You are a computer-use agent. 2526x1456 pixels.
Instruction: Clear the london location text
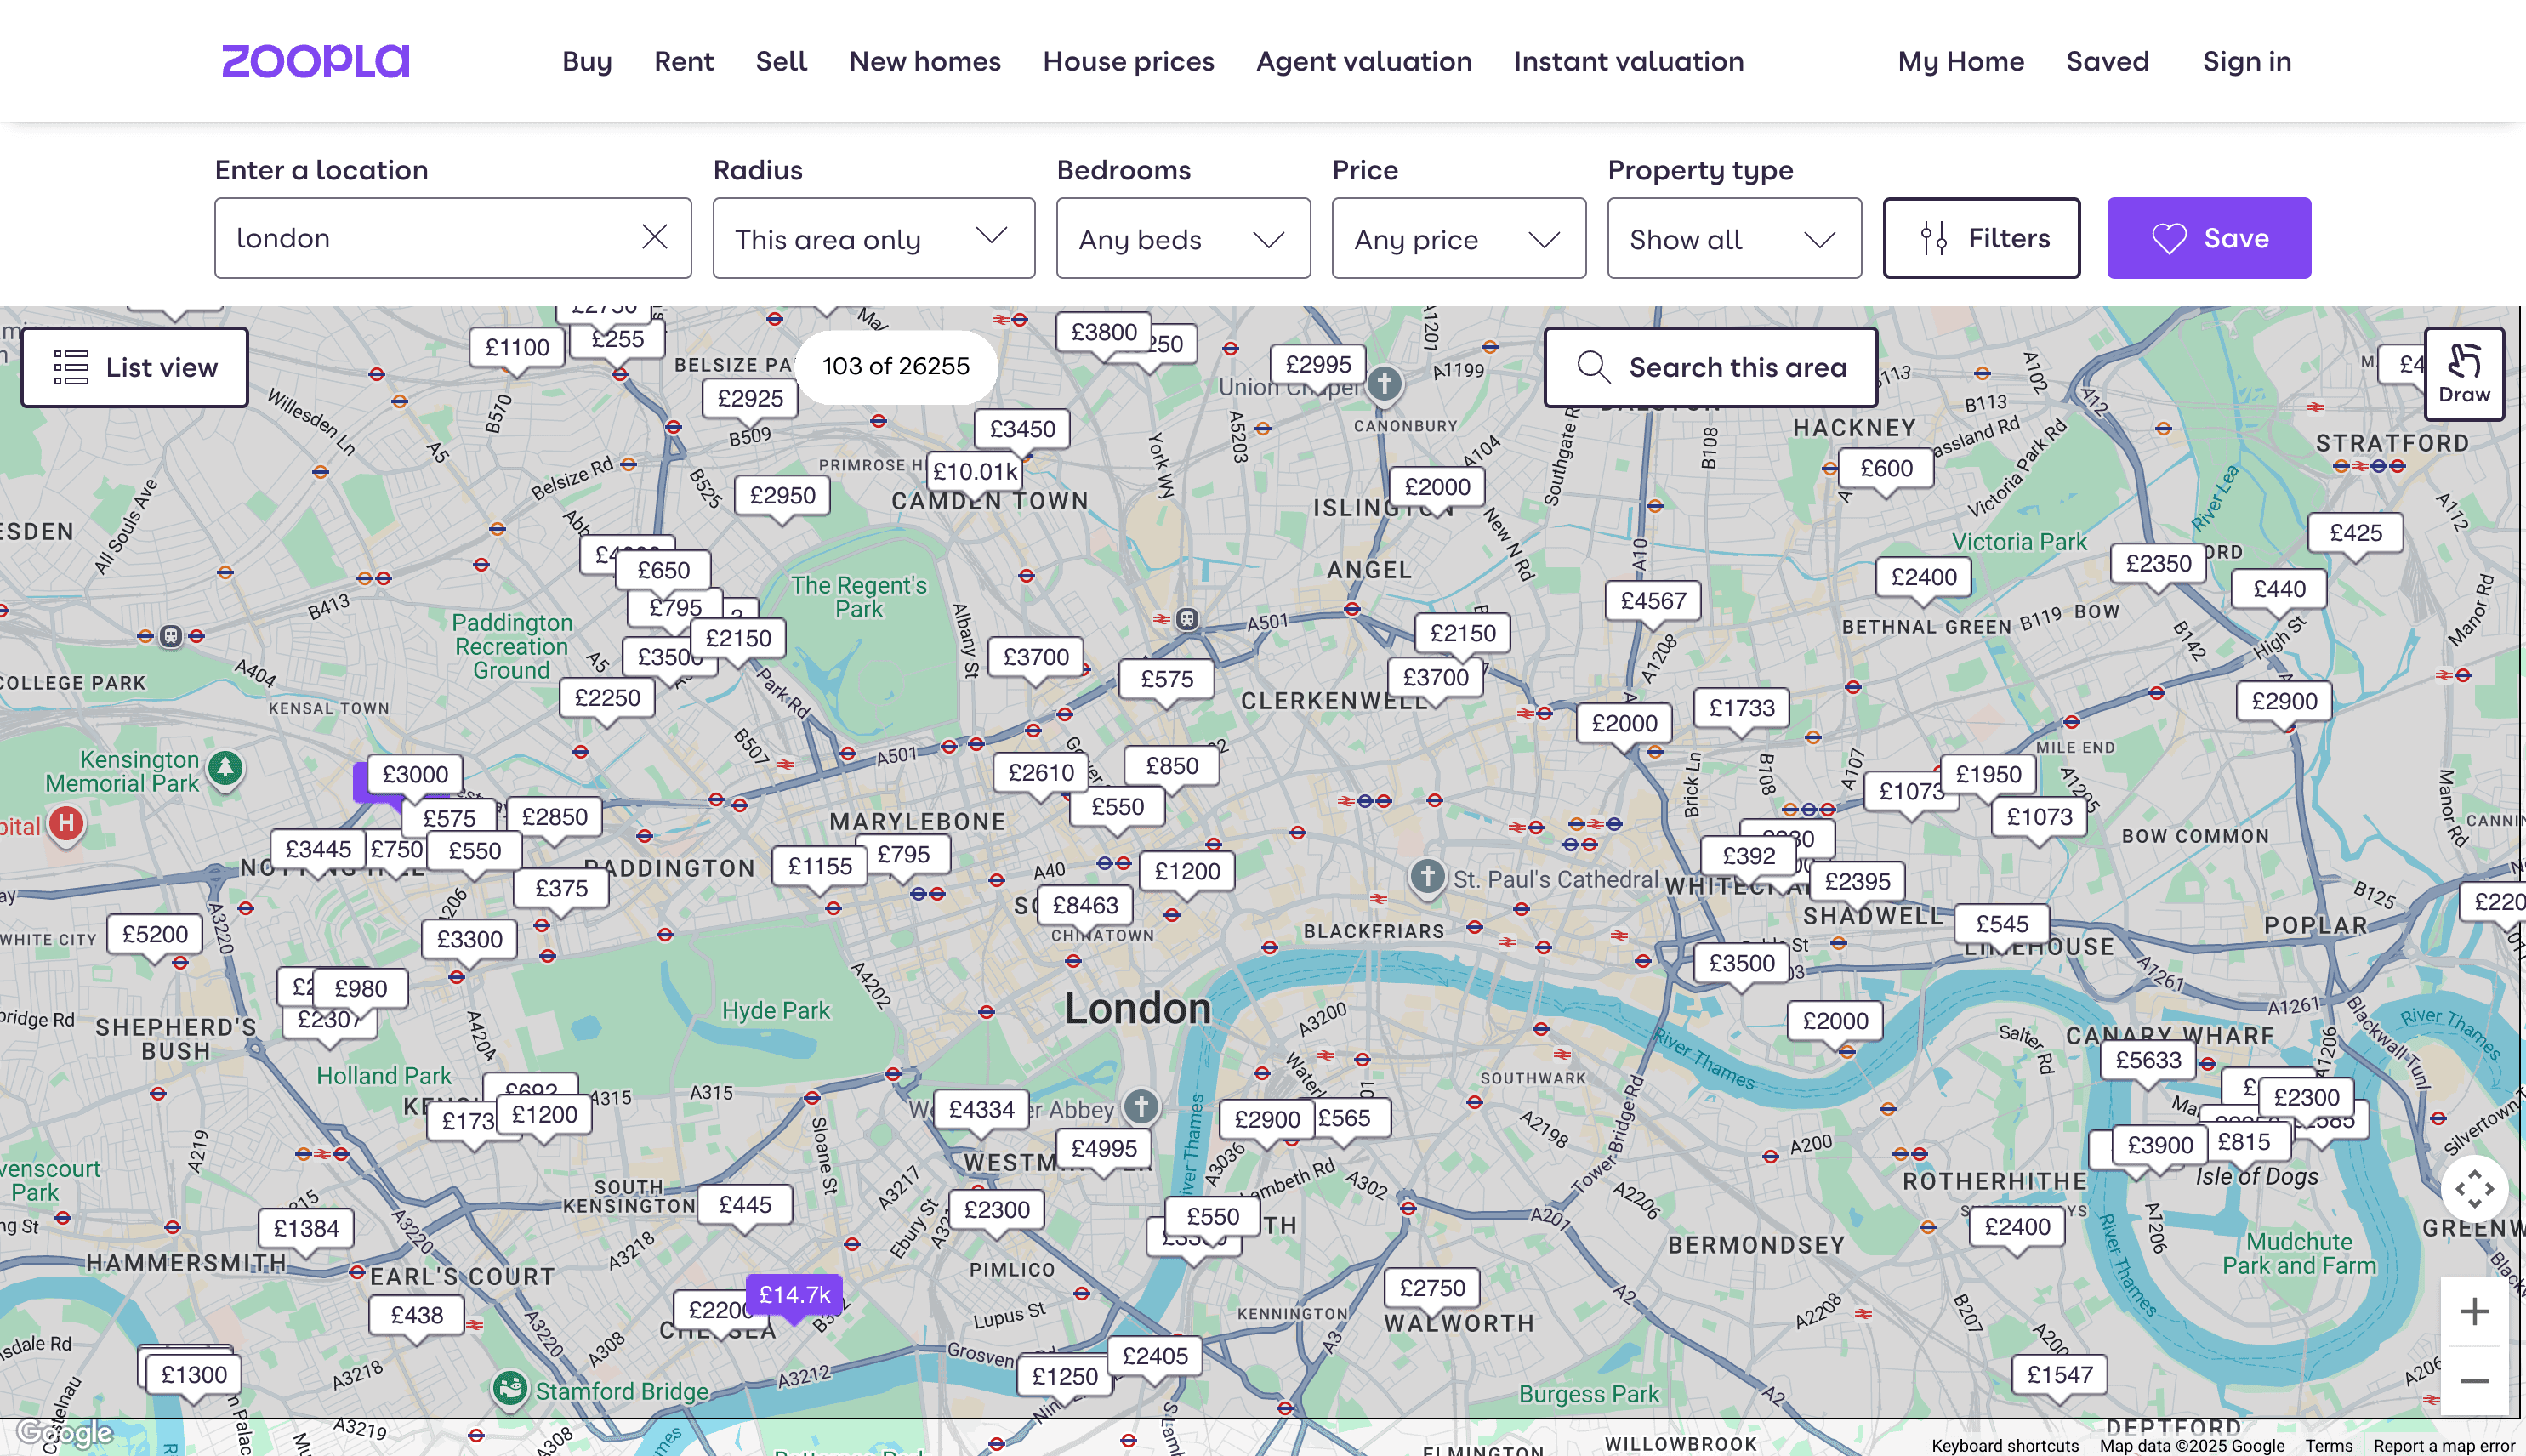654,237
